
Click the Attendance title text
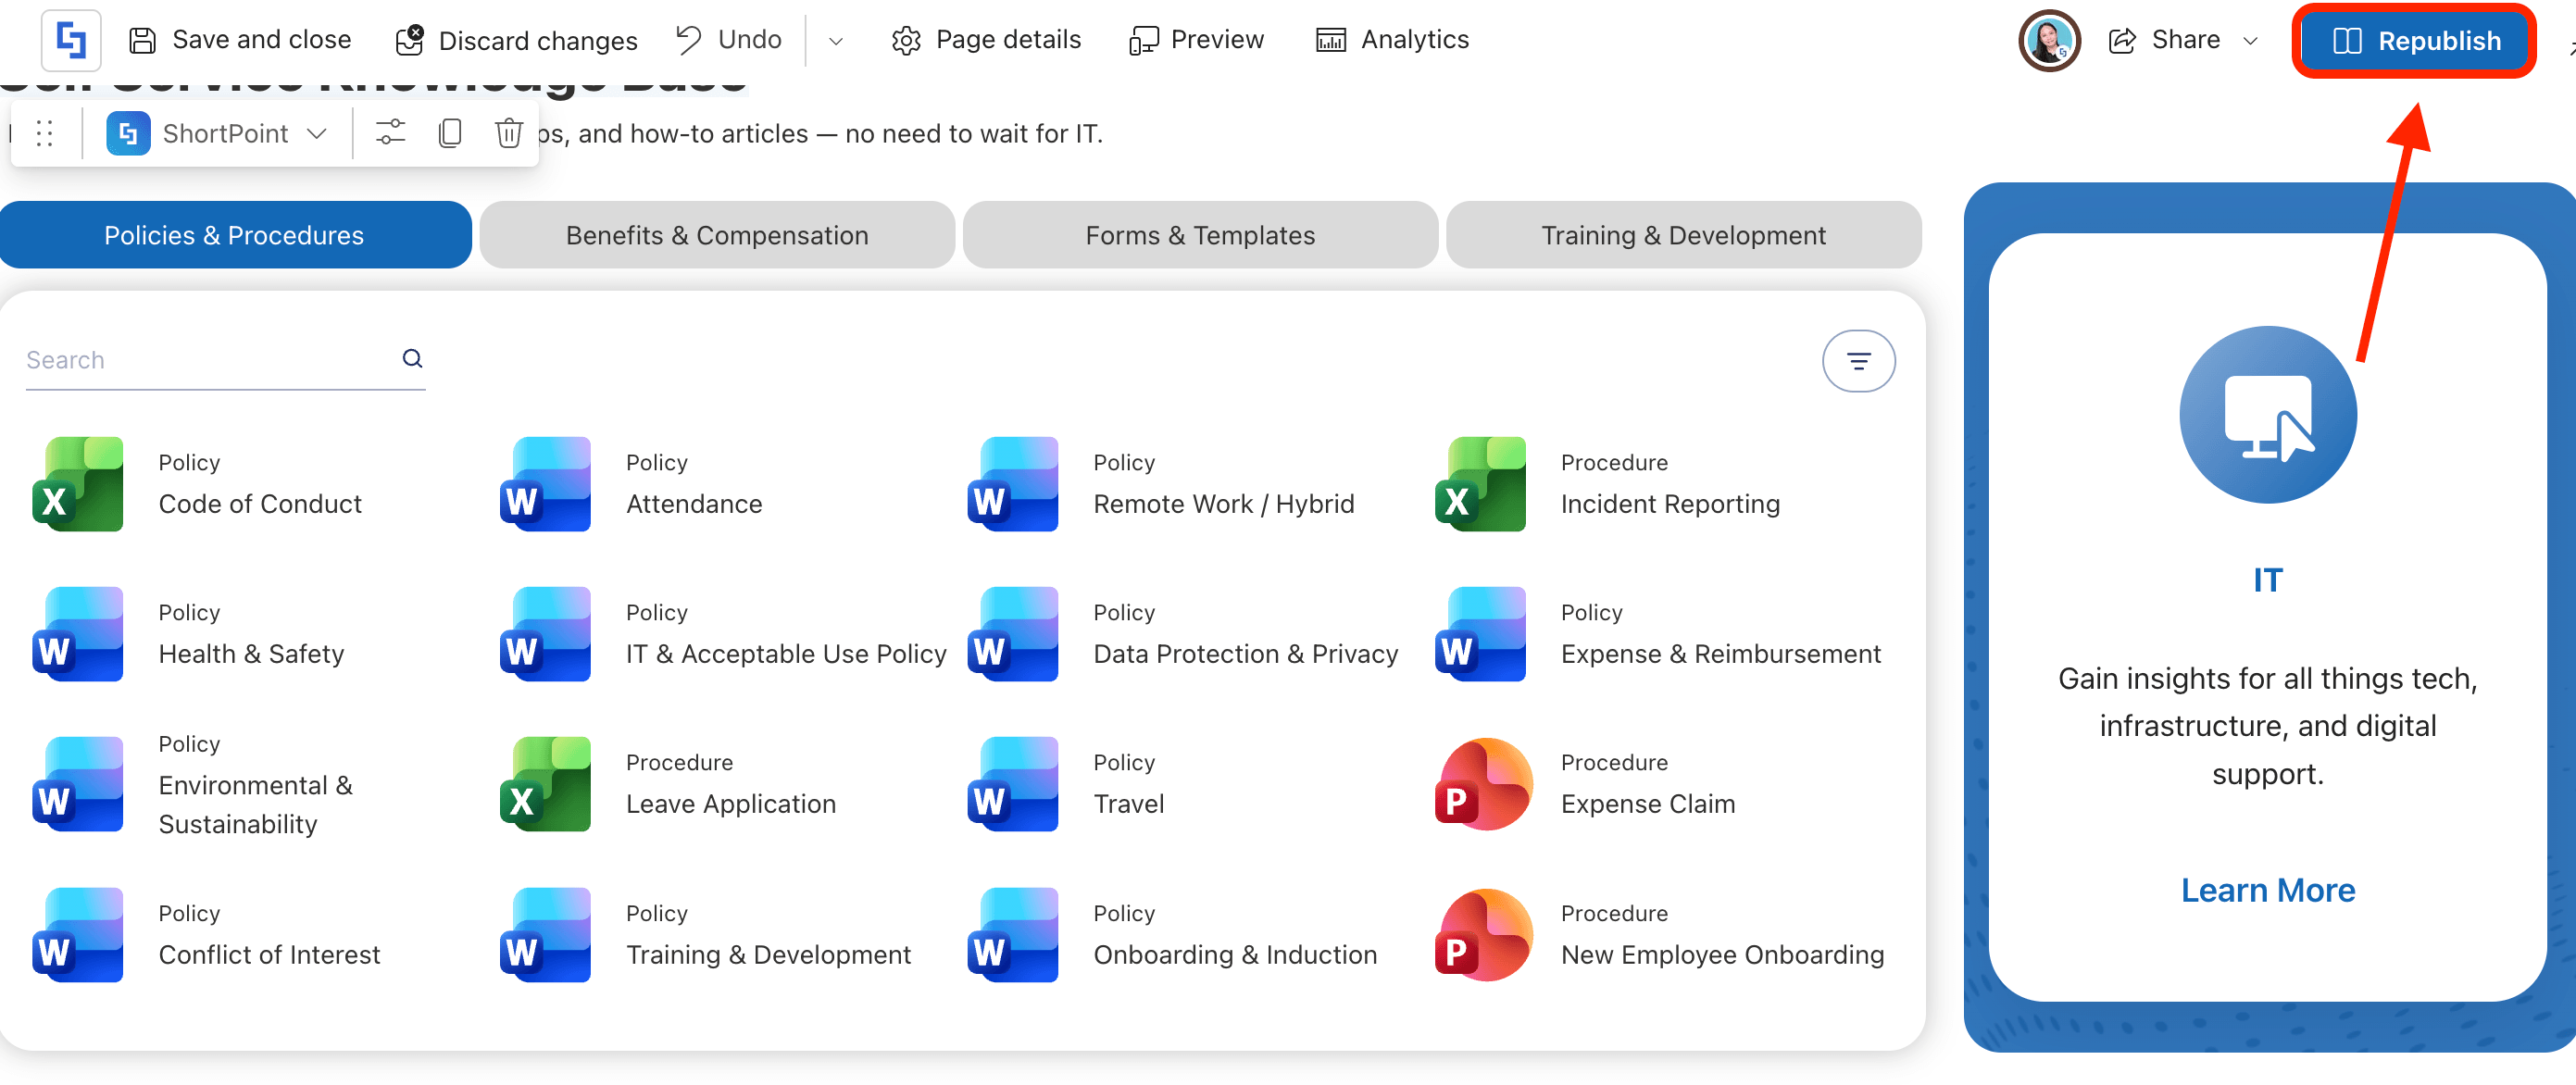pyautogui.click(x=694, y=504)
